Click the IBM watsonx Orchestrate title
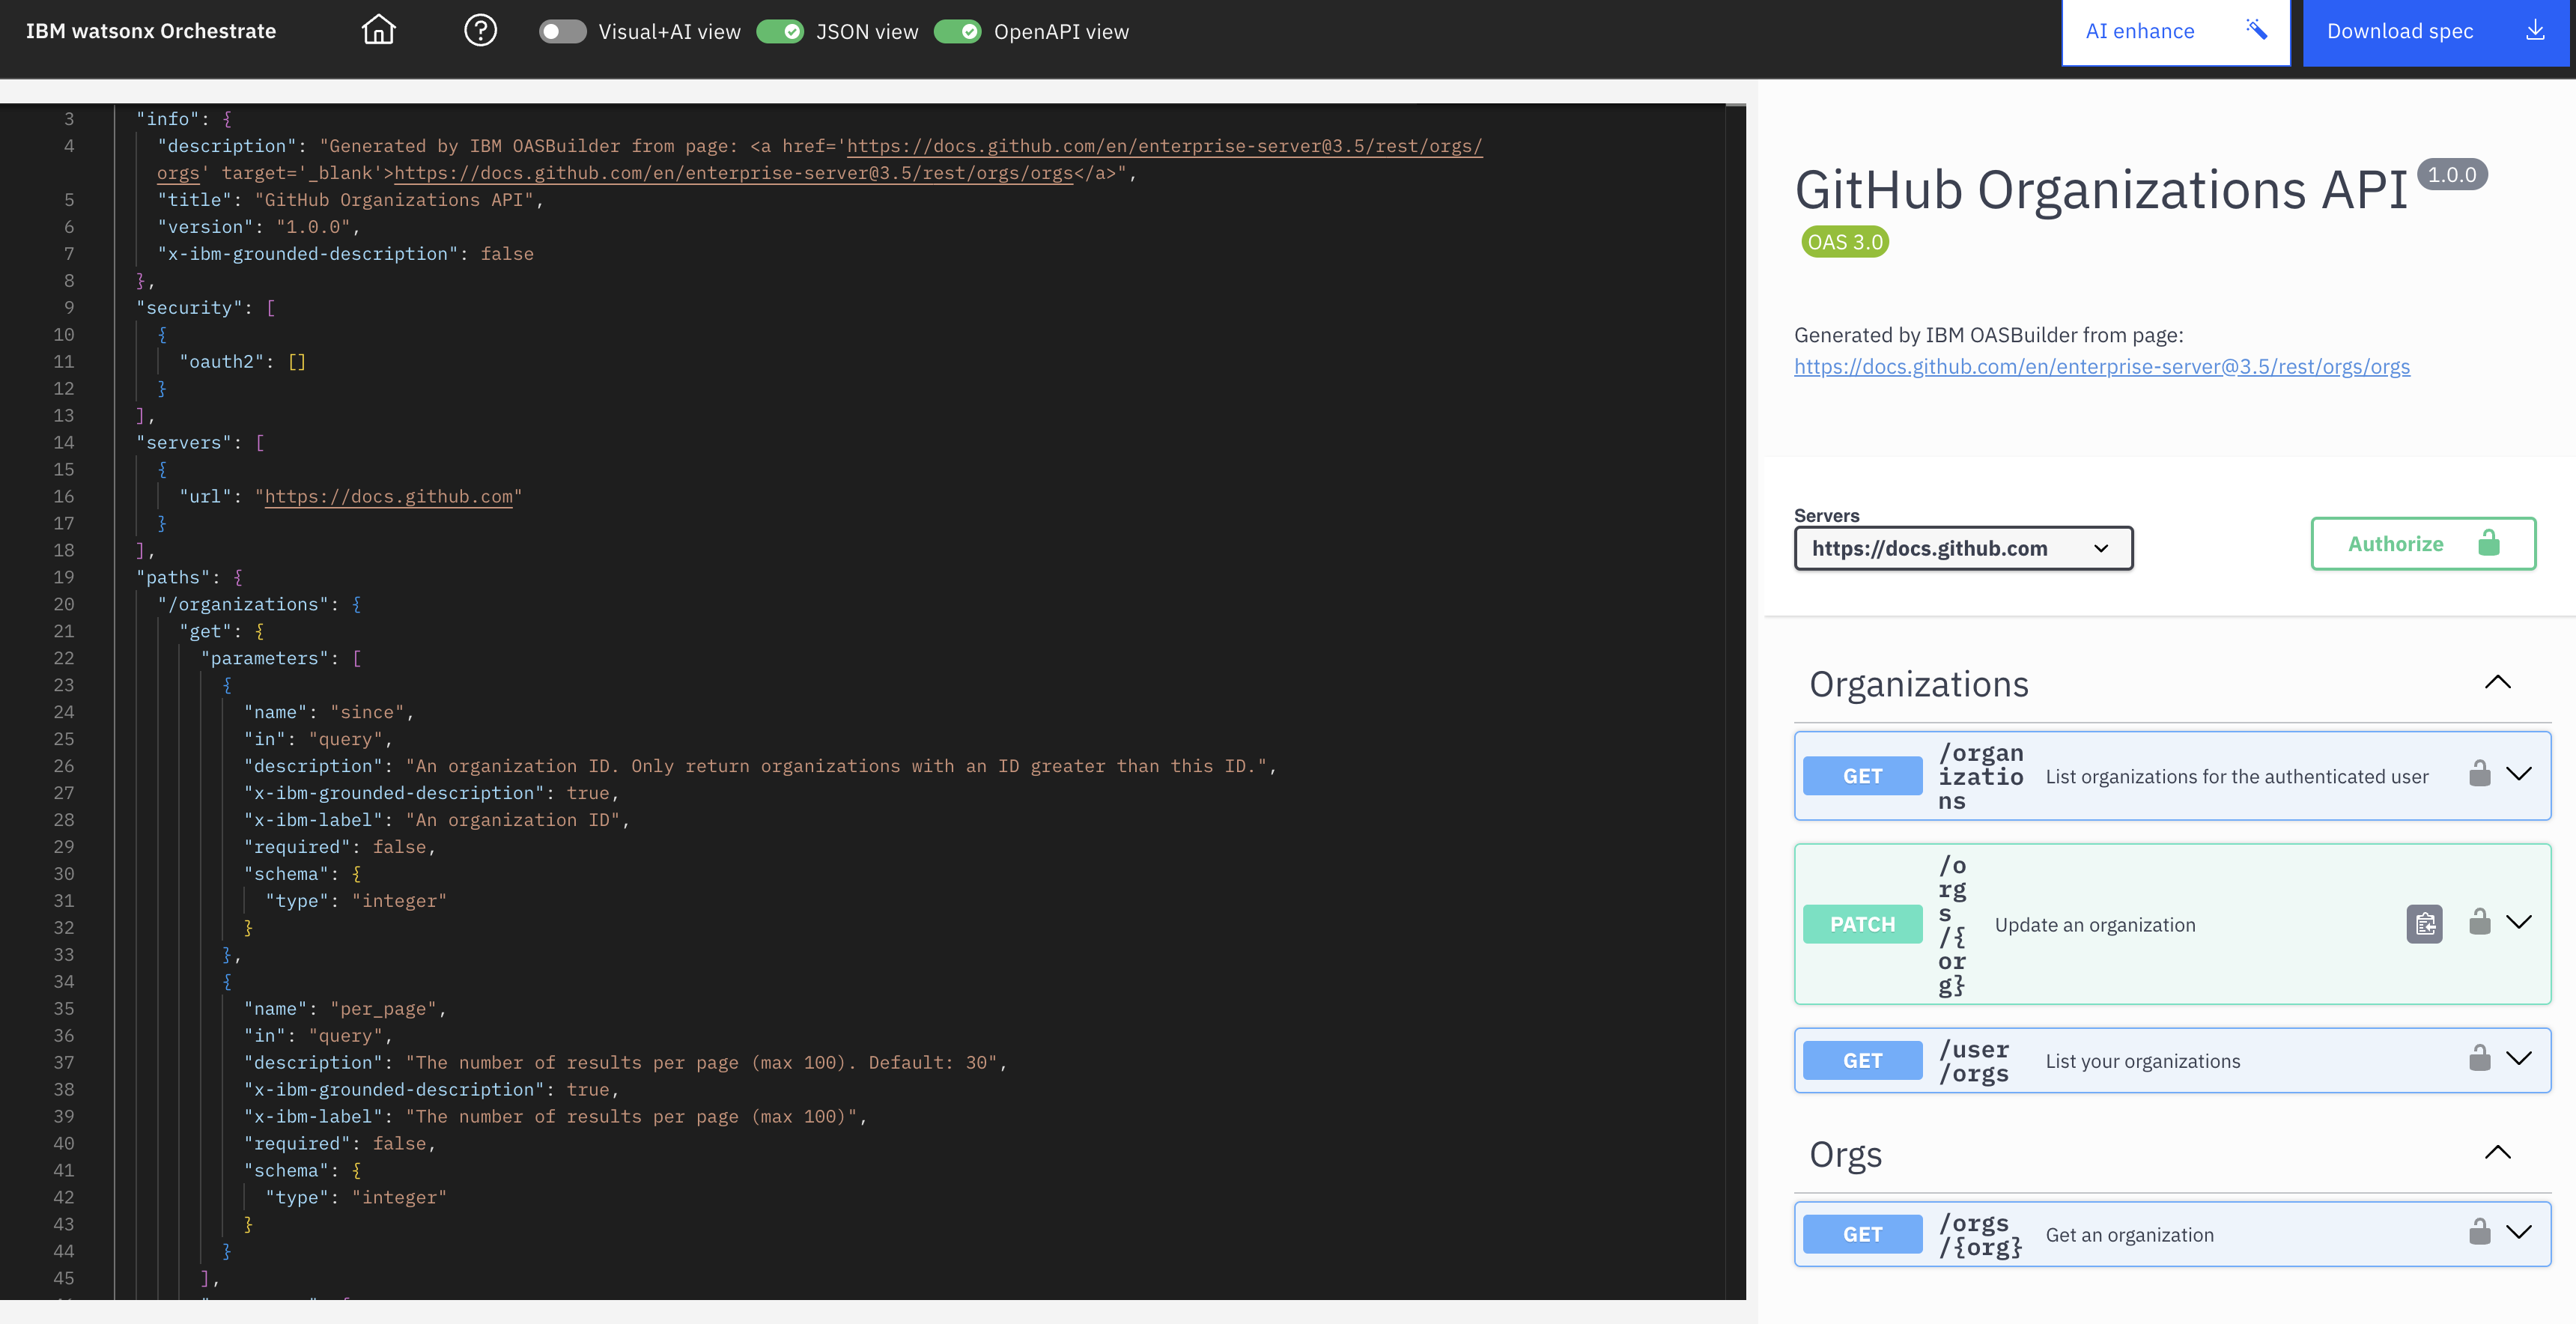The height and width of the screenshot is (1327, 2576). pyautogui.click(x=151, y=31)
